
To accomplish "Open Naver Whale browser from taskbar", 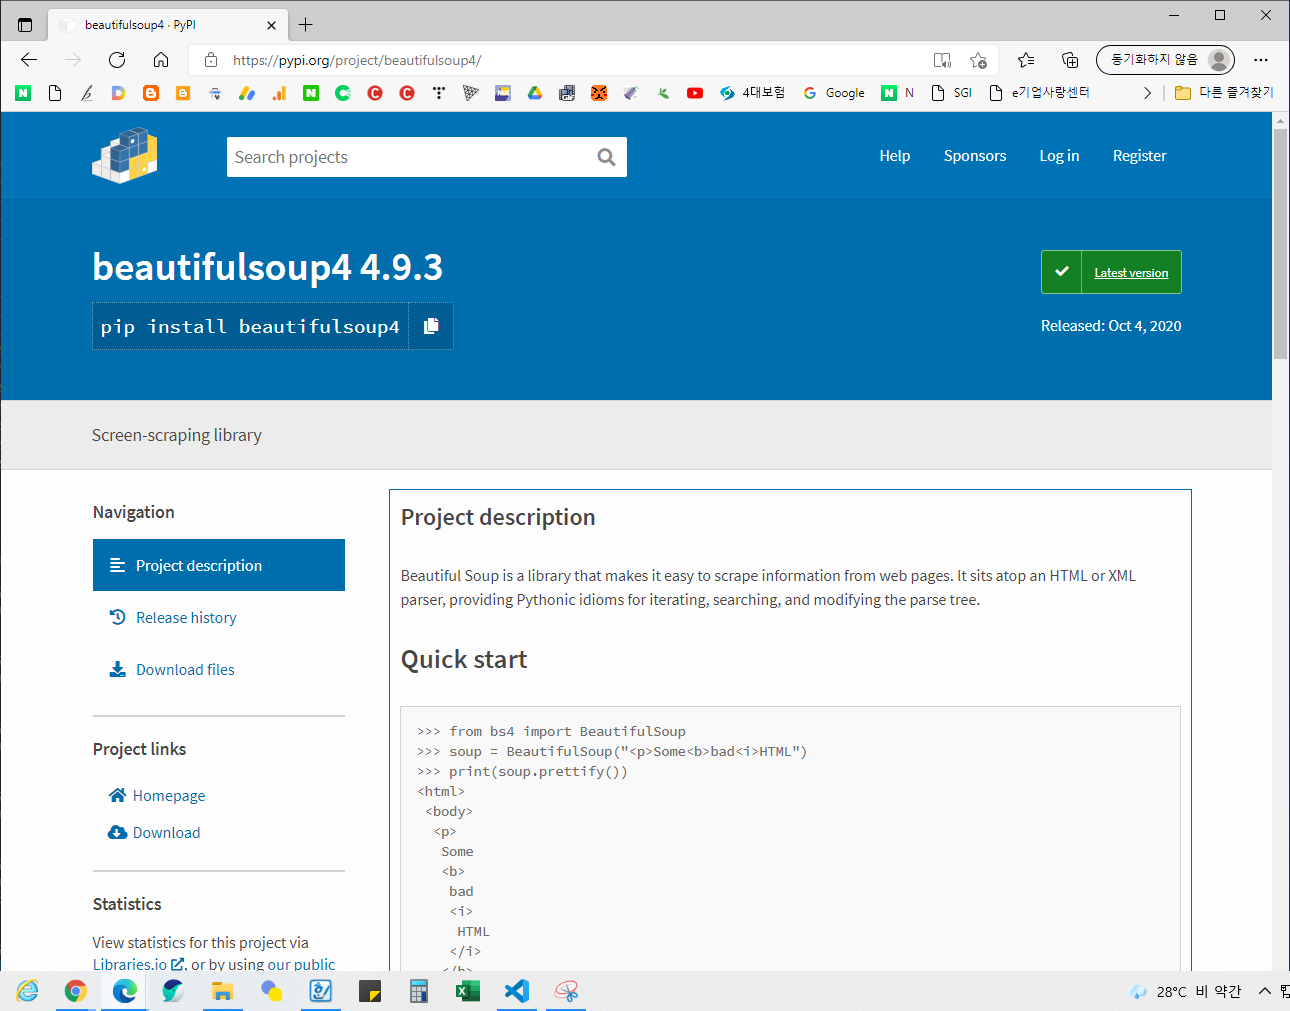I will (173, 991).
